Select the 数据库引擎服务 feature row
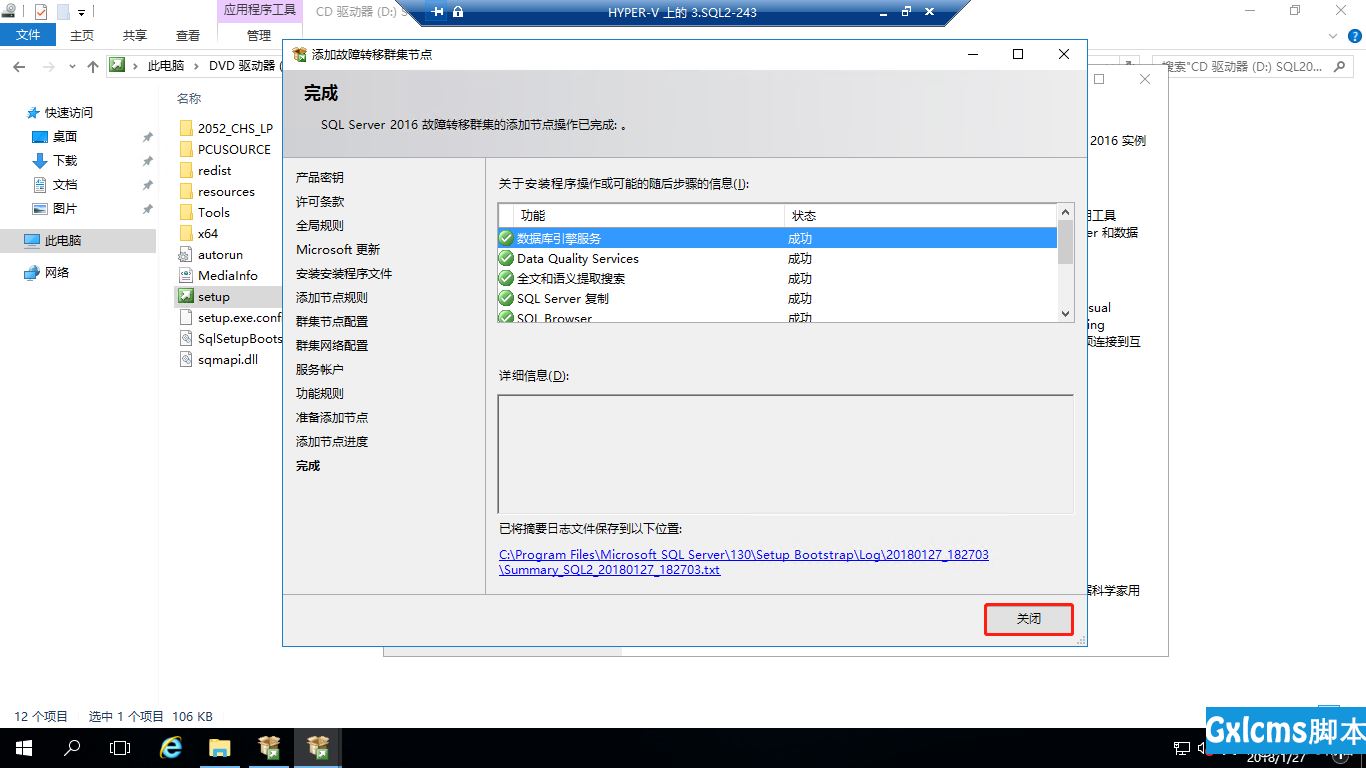Viewport: 1366px width, 768px height. pyautogui.click(x=778, y=238)
